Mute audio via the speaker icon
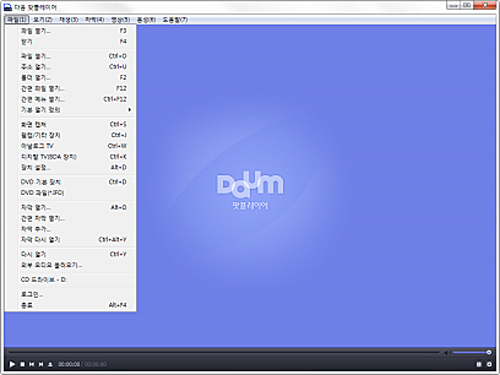The width and height of the screenshot is (500, 375). [446, 352]
